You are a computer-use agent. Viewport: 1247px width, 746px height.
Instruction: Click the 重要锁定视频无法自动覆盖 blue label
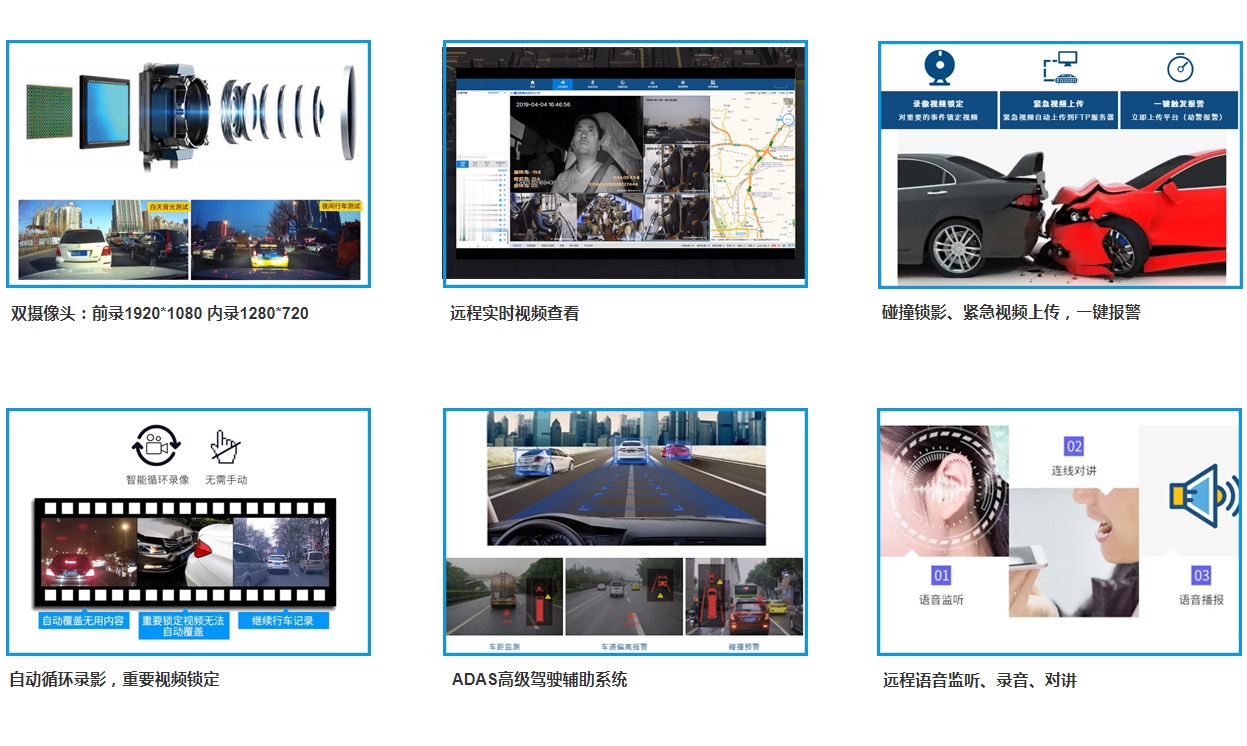[x=183, y=626]
